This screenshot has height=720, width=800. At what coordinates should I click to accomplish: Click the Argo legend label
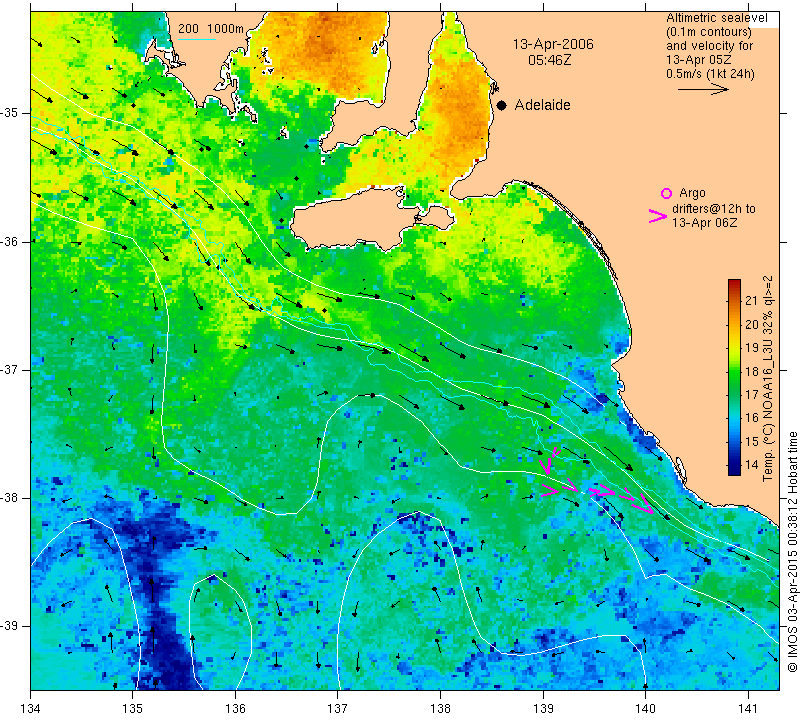[x=692, y=193]
